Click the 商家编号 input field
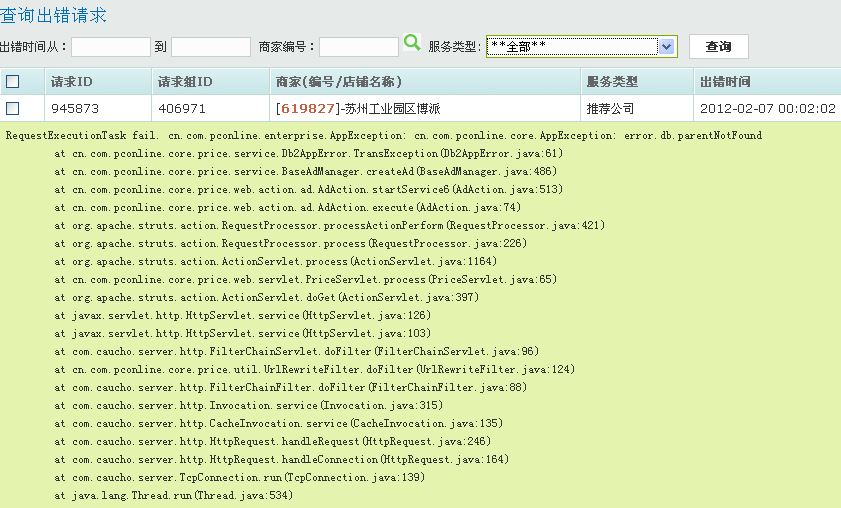 click(358, 47)
